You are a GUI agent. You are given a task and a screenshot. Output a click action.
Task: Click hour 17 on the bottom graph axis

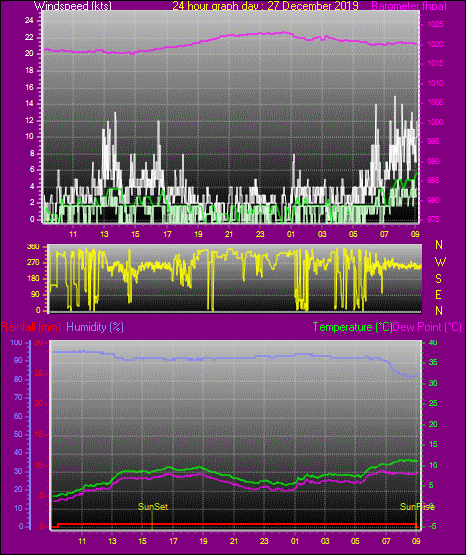click(173, 541)
